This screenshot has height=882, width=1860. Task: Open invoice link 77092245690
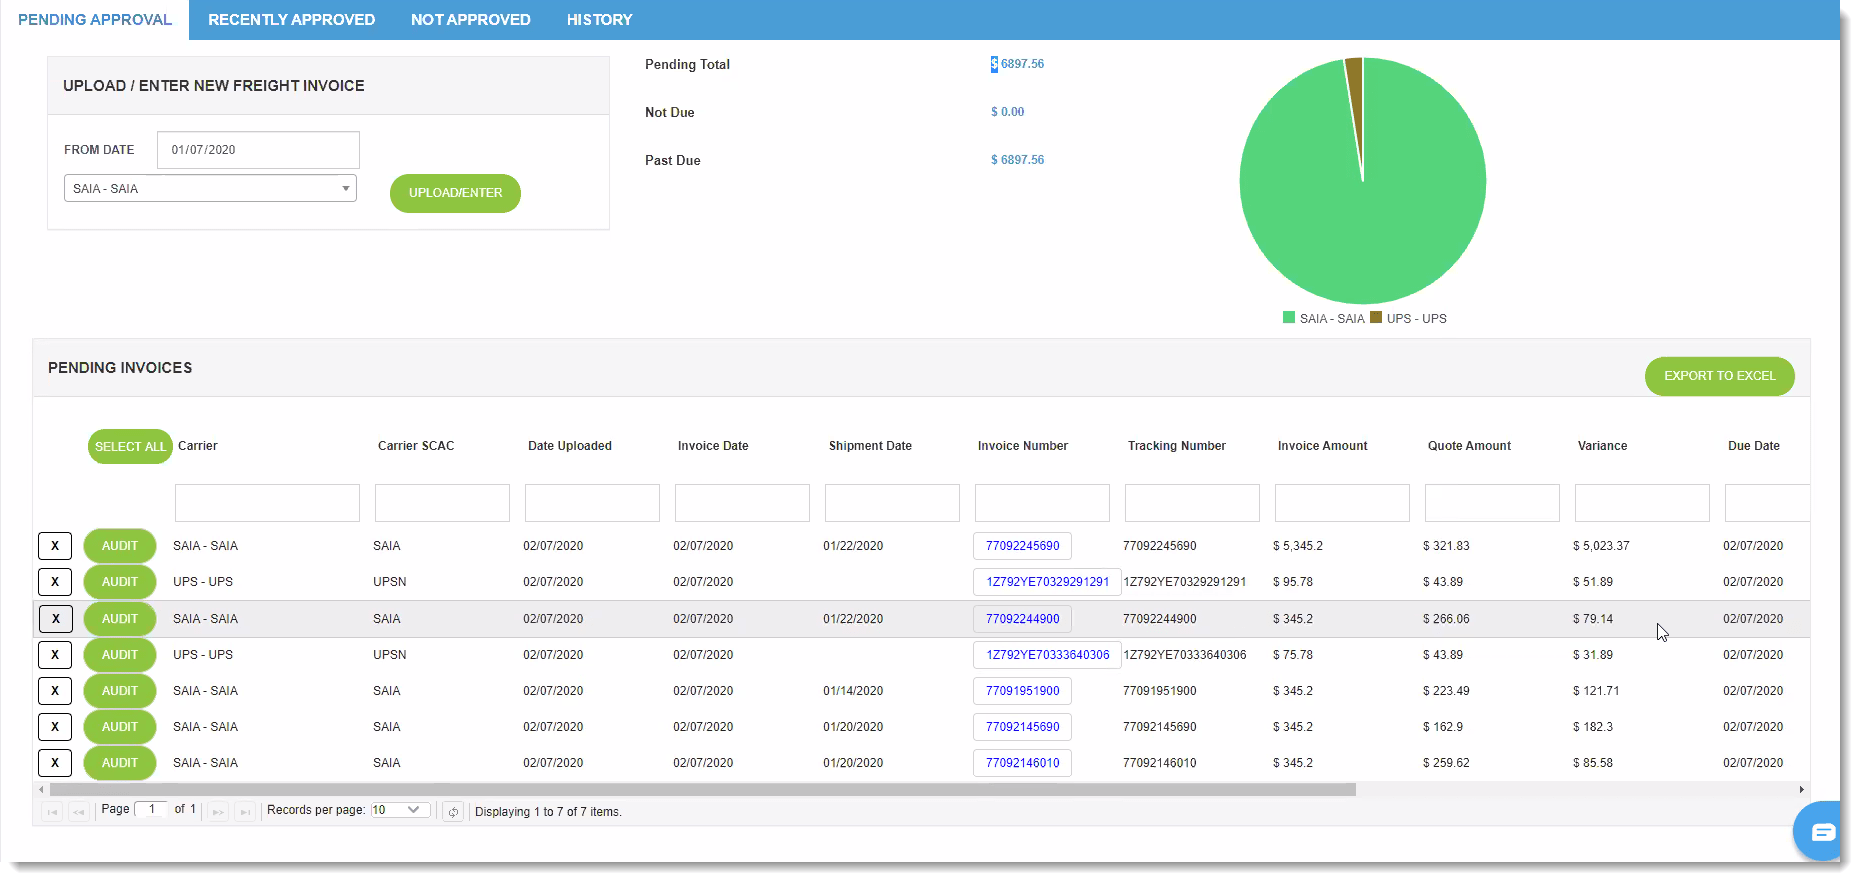coord(1022,546)
